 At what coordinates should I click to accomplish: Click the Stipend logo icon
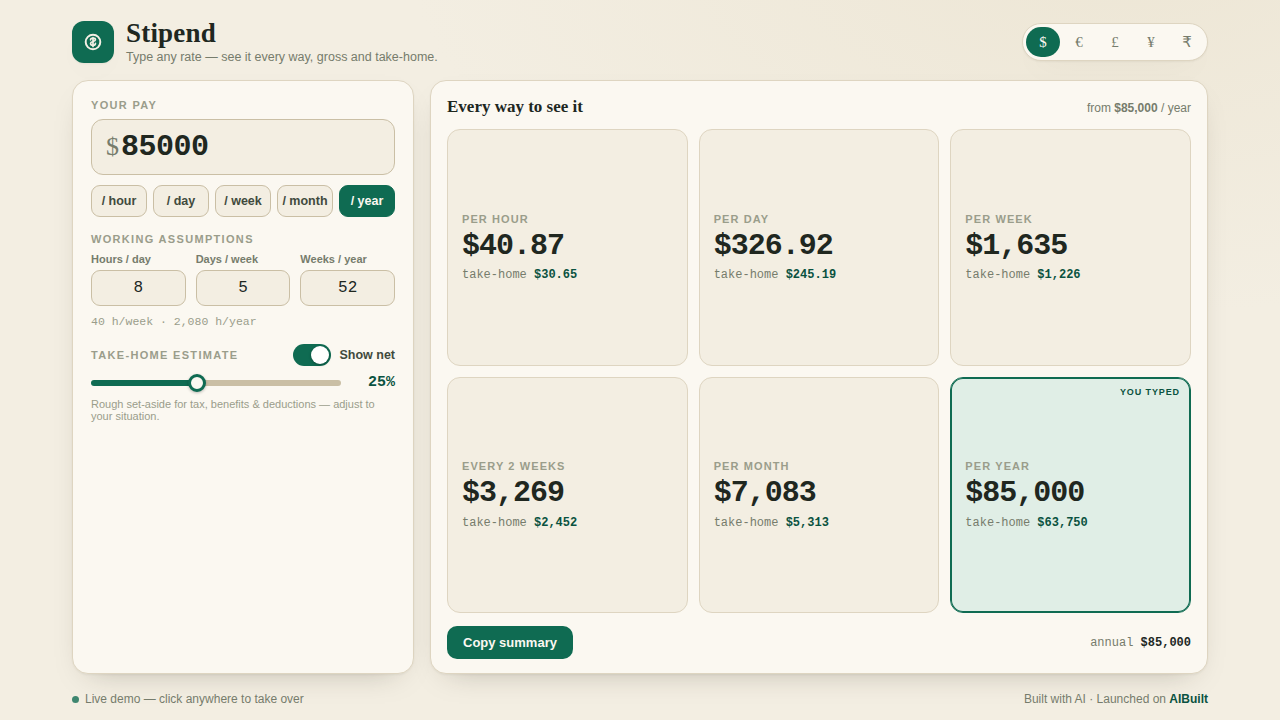(x=93, y=42)
